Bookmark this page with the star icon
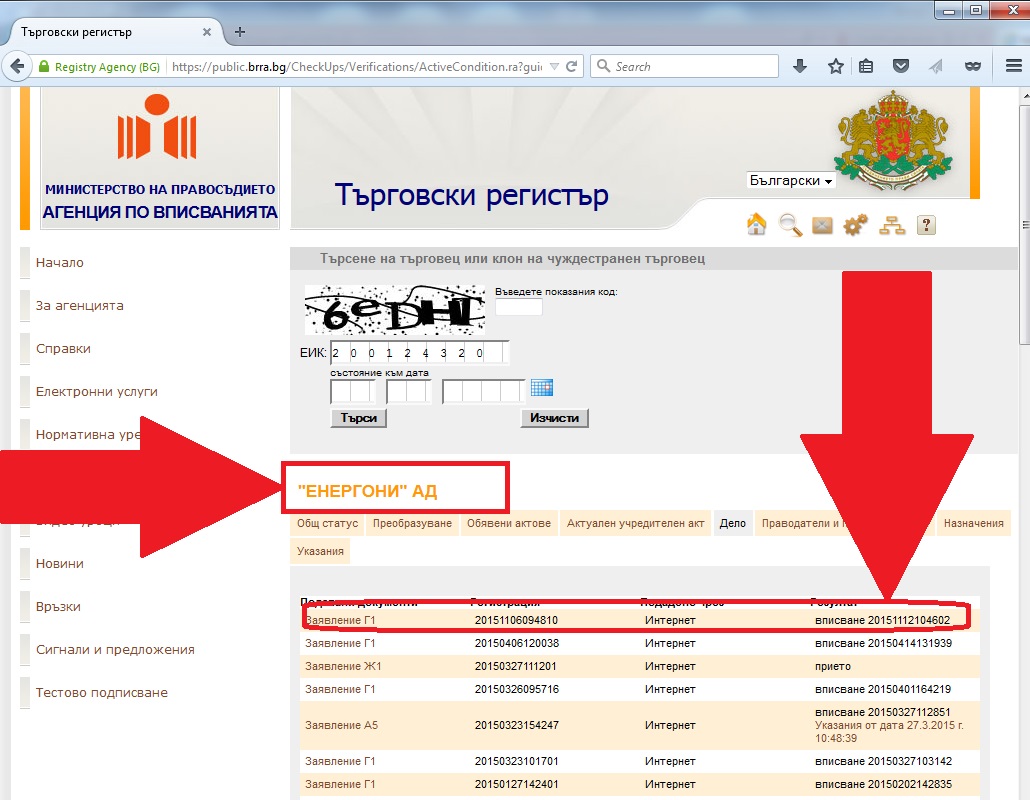 (x=835, y=66)
